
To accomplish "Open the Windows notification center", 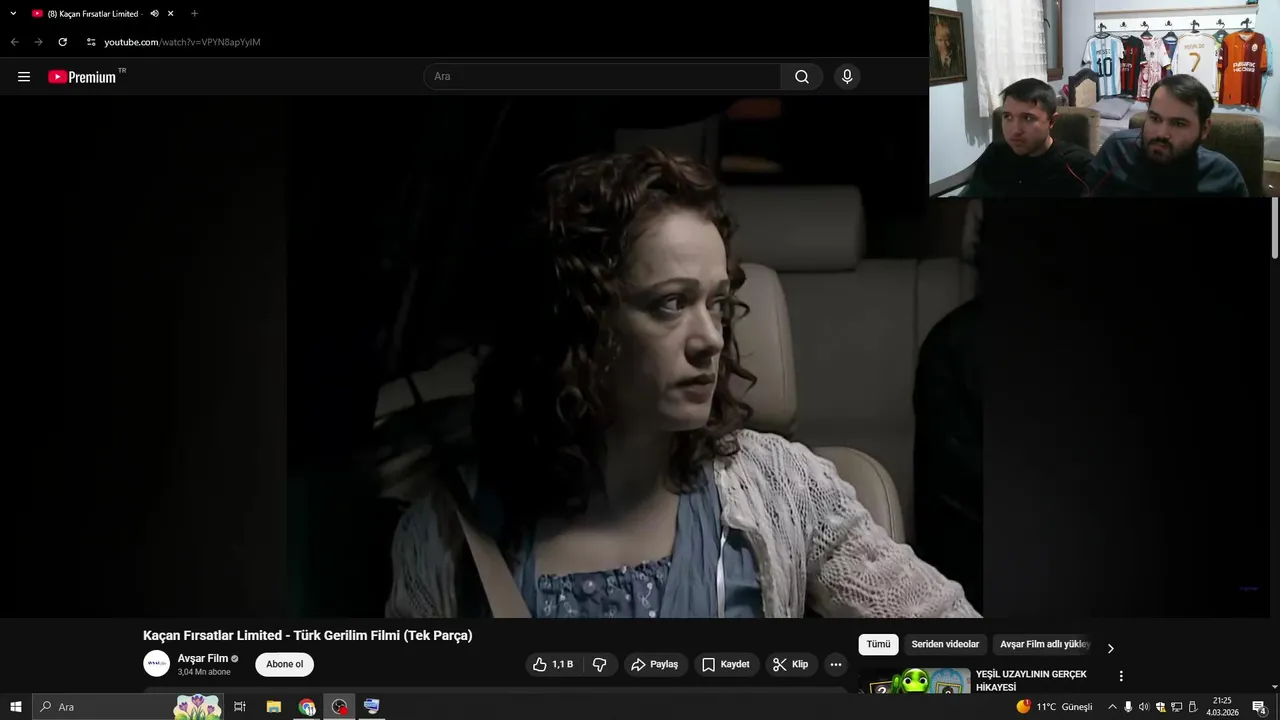I will 1260,707.
